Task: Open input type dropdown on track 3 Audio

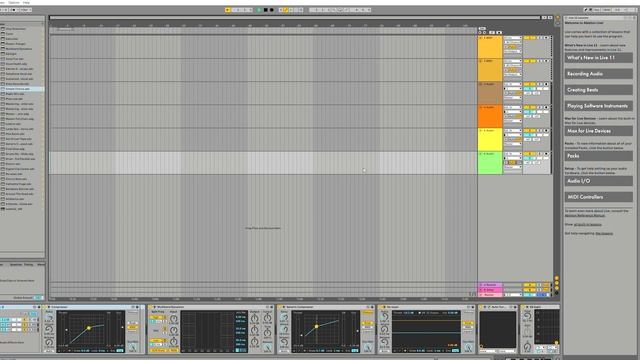Action: click(x=513, y=84)
